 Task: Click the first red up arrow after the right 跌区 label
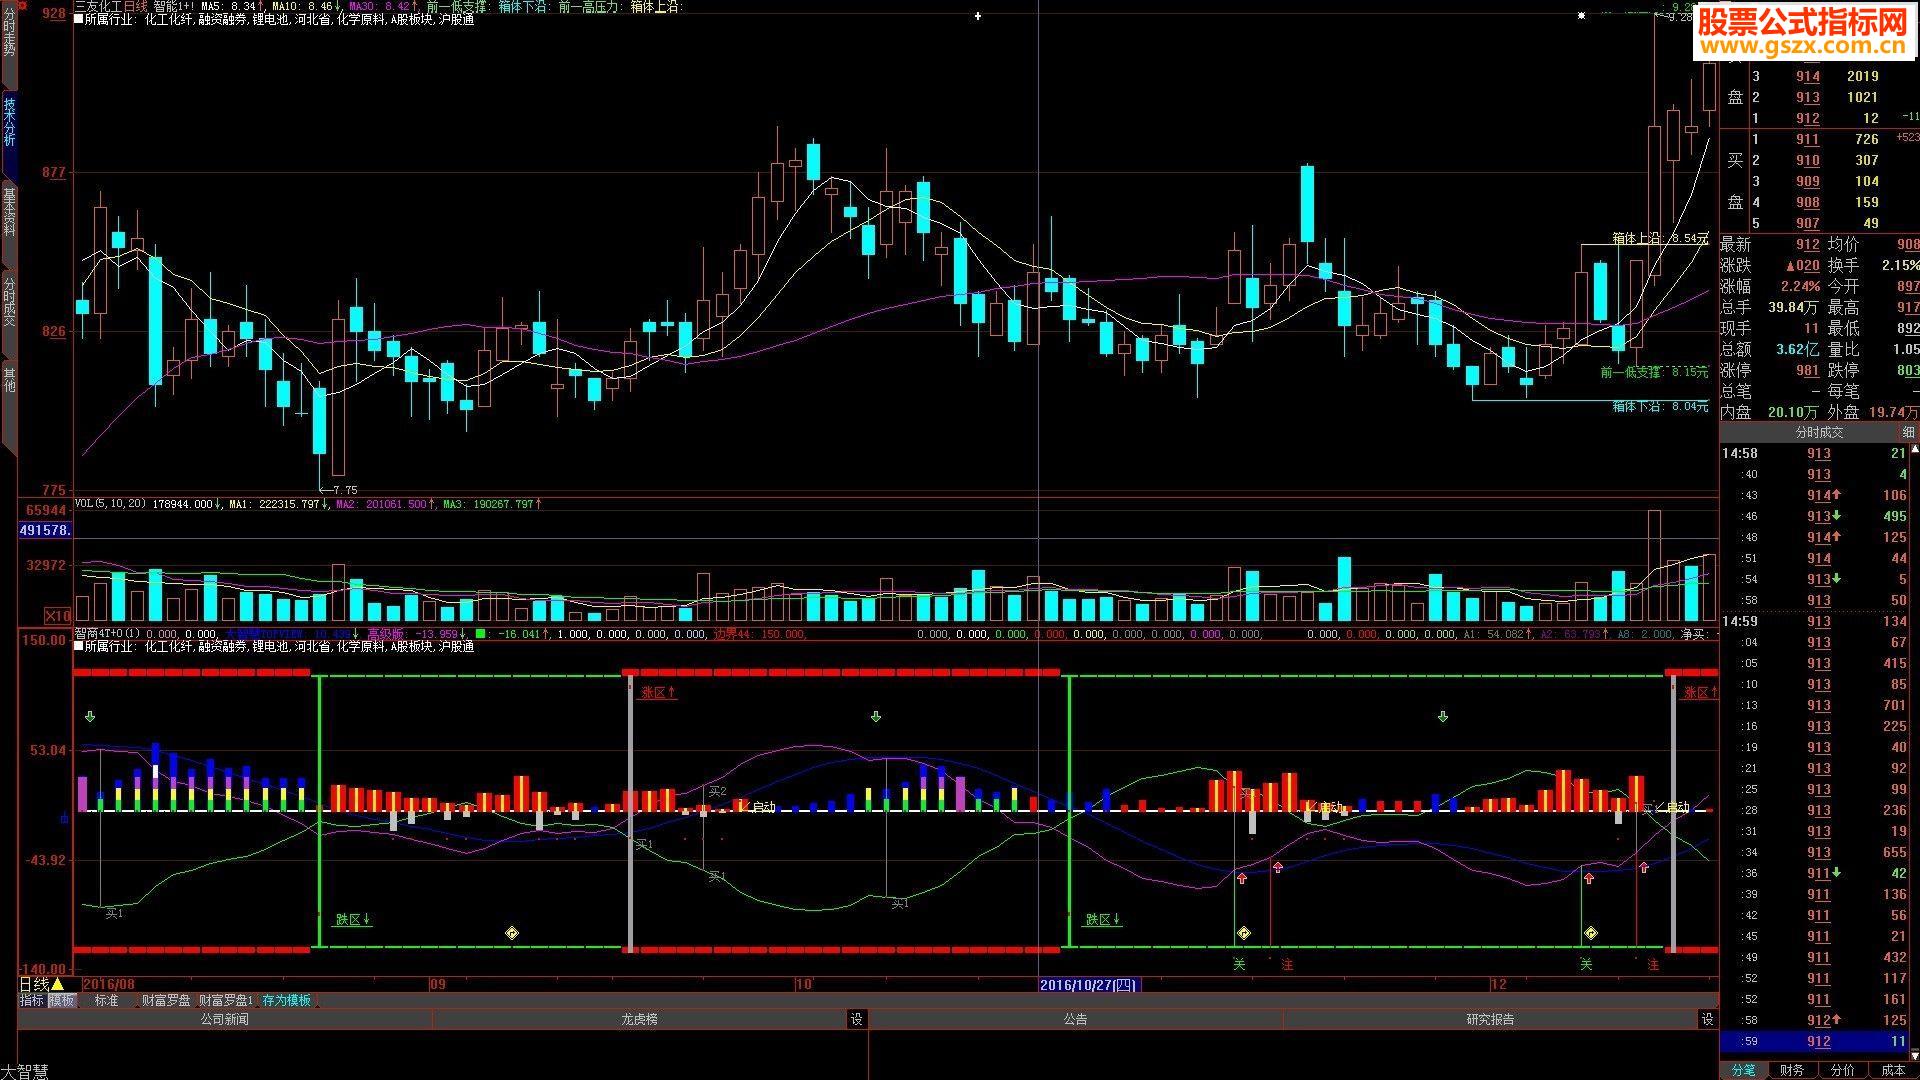point(1242,878)
